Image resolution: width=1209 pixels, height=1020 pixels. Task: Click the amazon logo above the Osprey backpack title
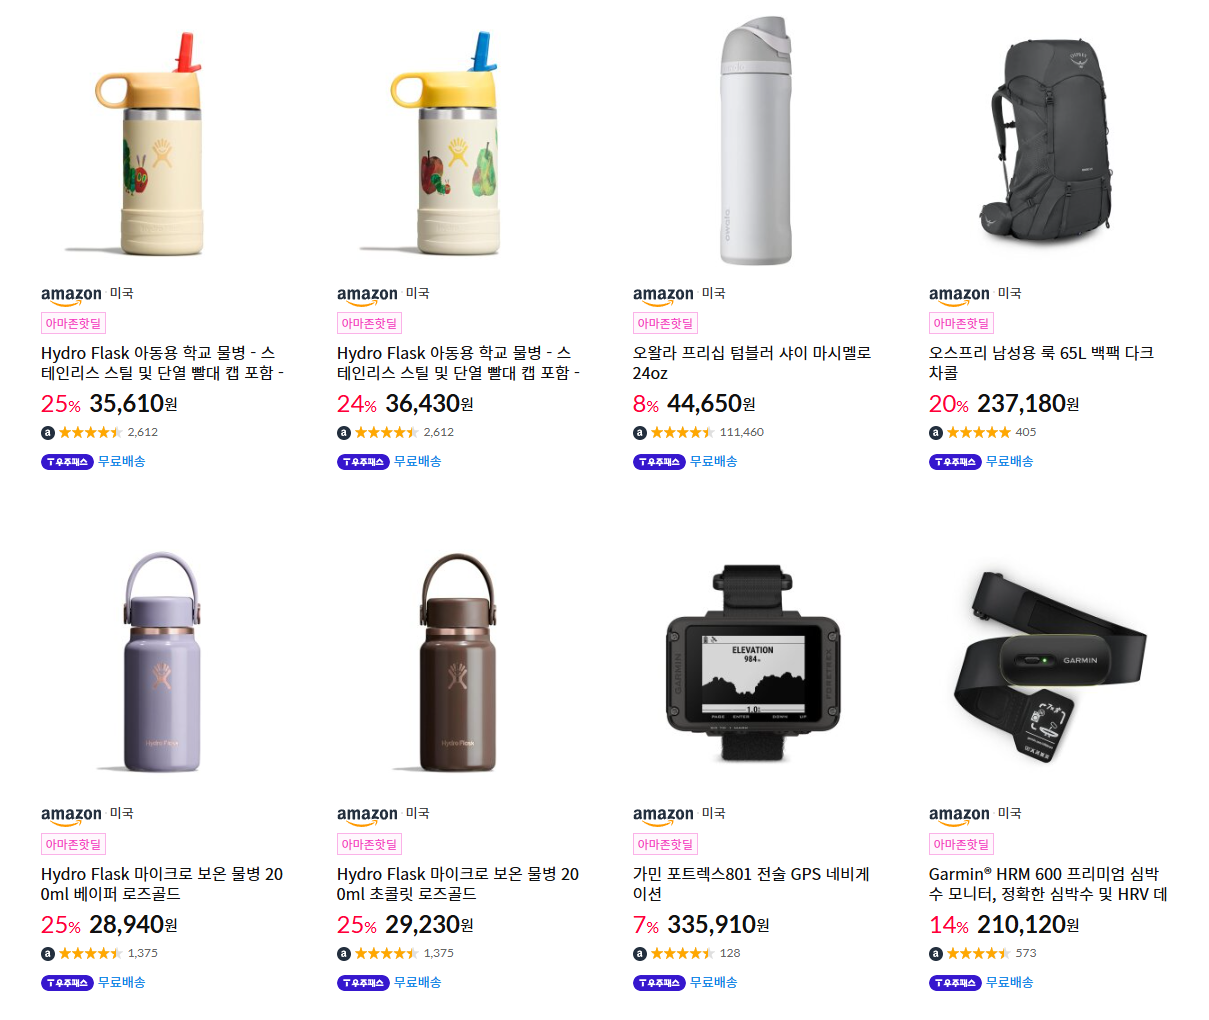point(959,295)
